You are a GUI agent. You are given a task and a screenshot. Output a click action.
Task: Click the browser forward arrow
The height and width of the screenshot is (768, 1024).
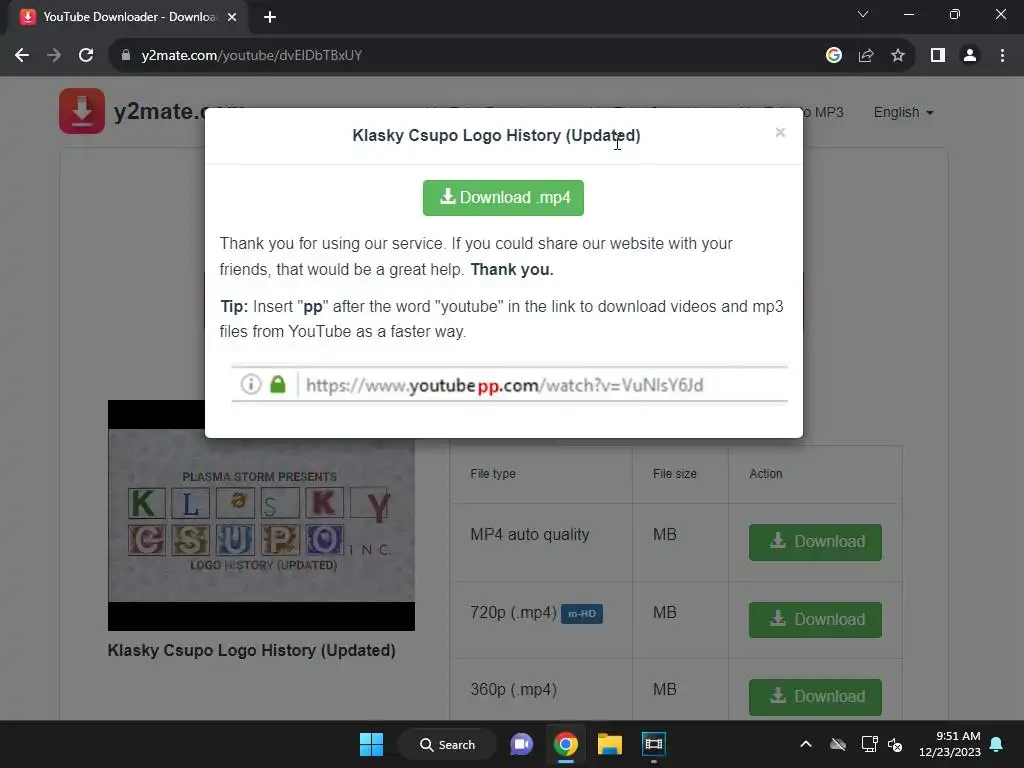54,56
